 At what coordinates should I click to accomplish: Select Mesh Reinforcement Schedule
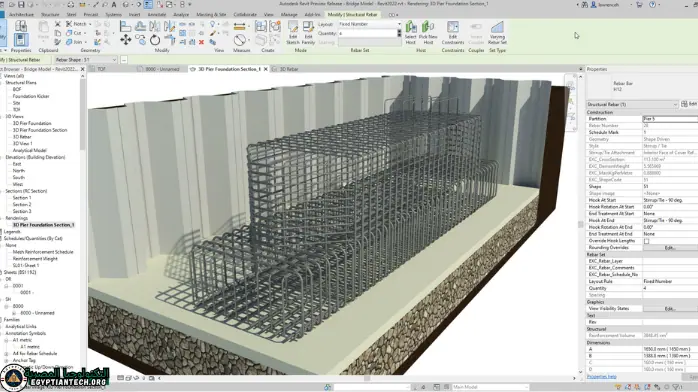(43, 252)
